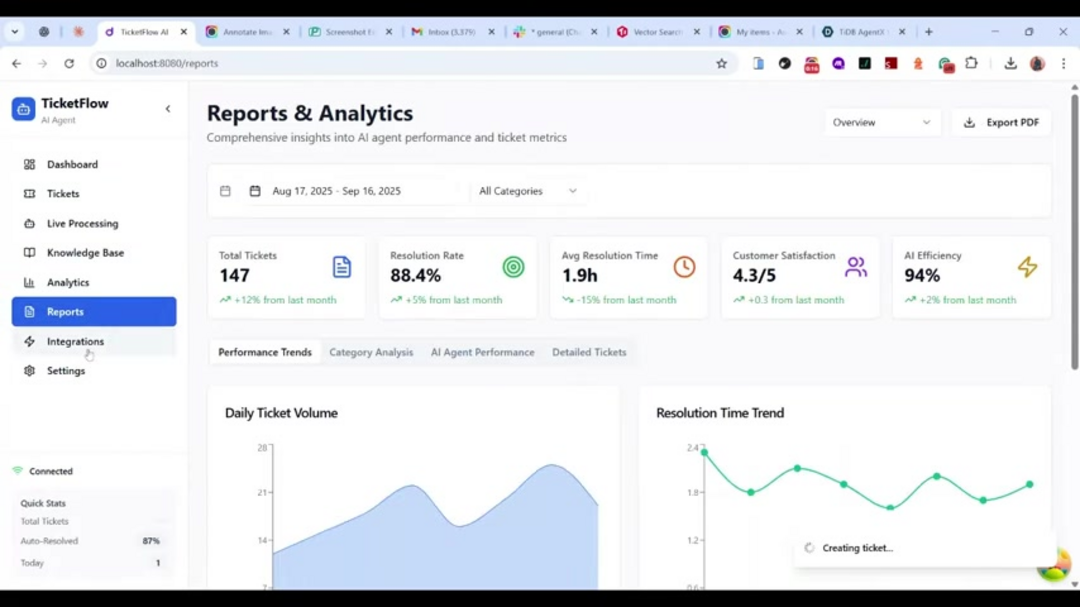Collapse the sidebar with the chevron
The width and height of the screenshot is (1080, 607).
167,108
